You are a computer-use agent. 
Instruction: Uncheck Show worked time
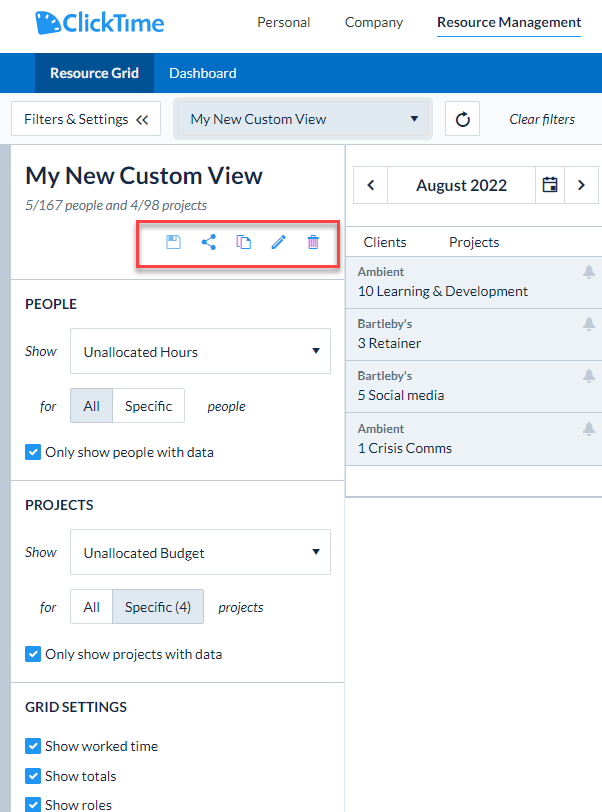coord(33,746)
